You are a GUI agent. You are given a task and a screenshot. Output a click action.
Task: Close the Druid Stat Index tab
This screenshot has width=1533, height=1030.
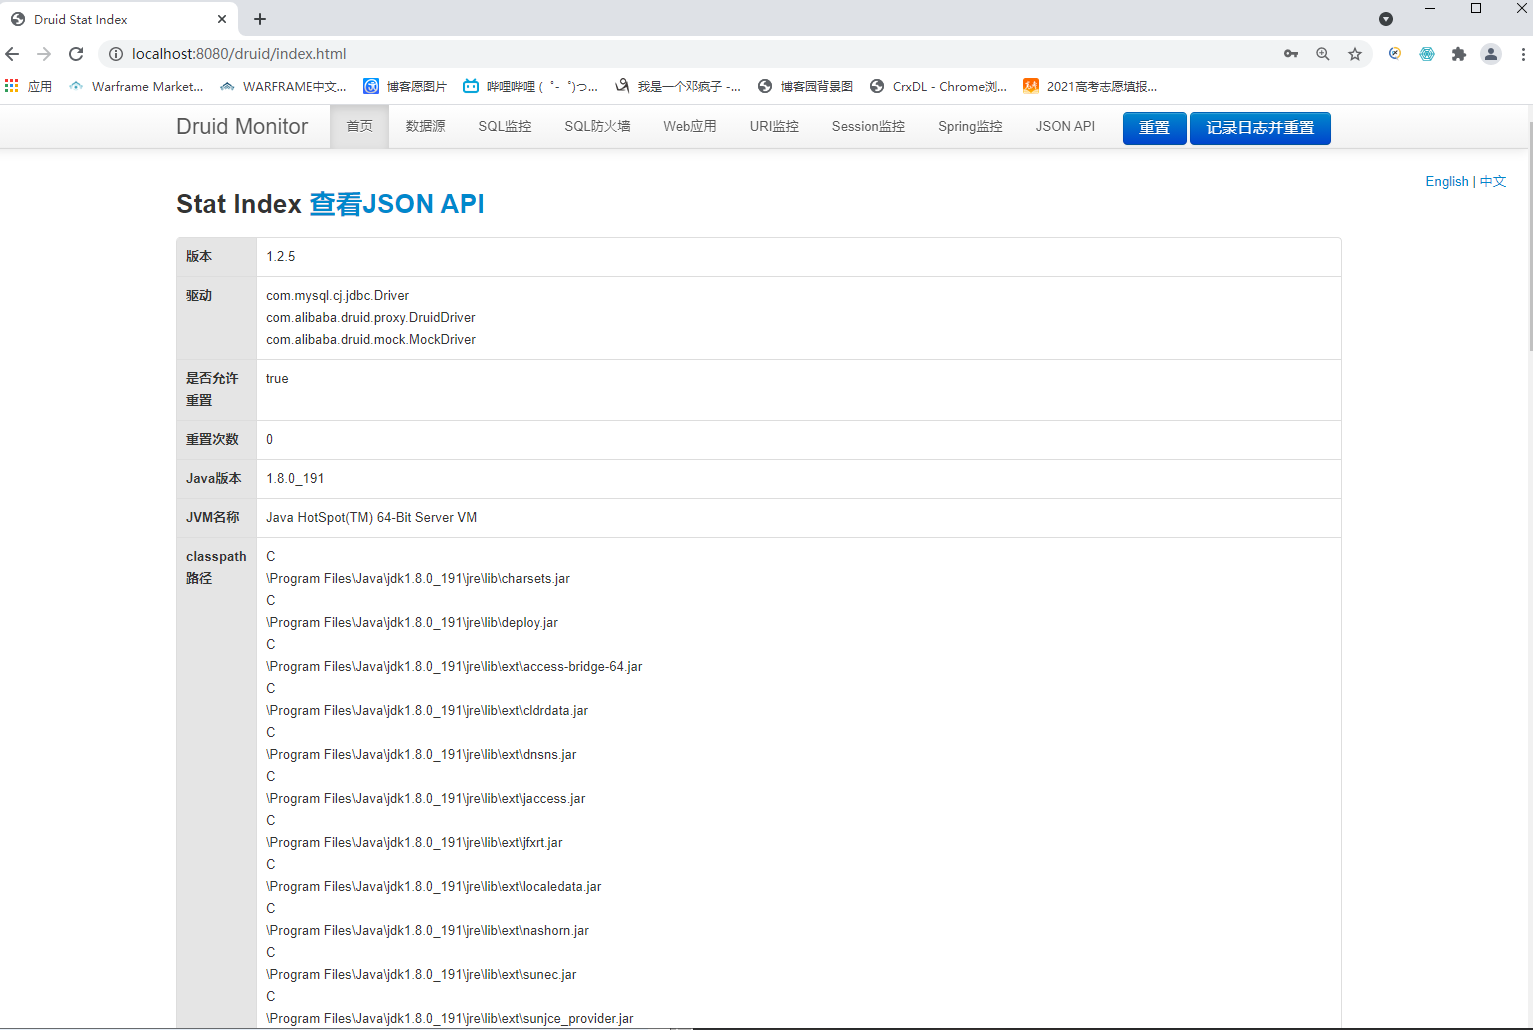tap(222, 19)
